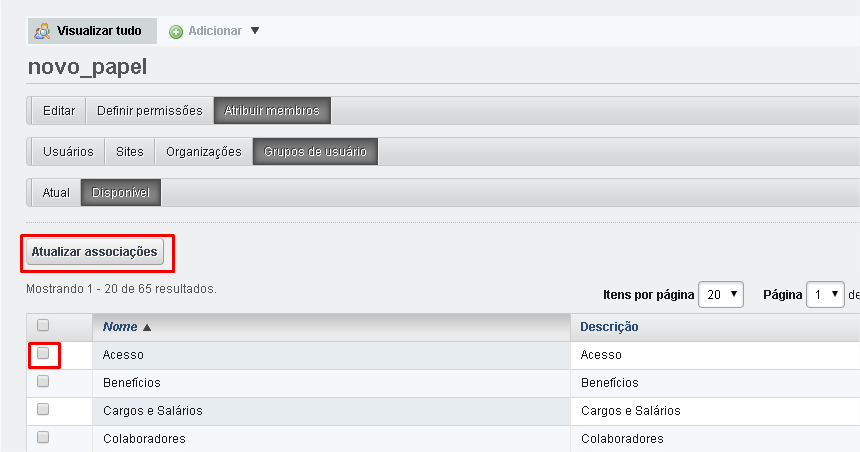The height and width of the screenshot is (452, 860).
Task: Open the Adicionar dropdown menu
Action: click(254, 31)
